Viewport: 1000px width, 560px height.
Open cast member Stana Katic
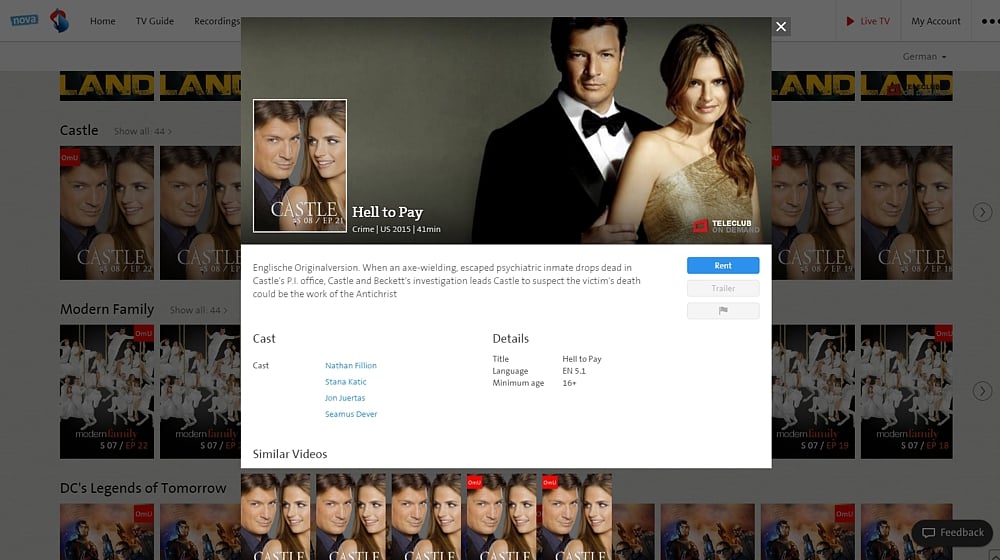click(x=346, y=381)
